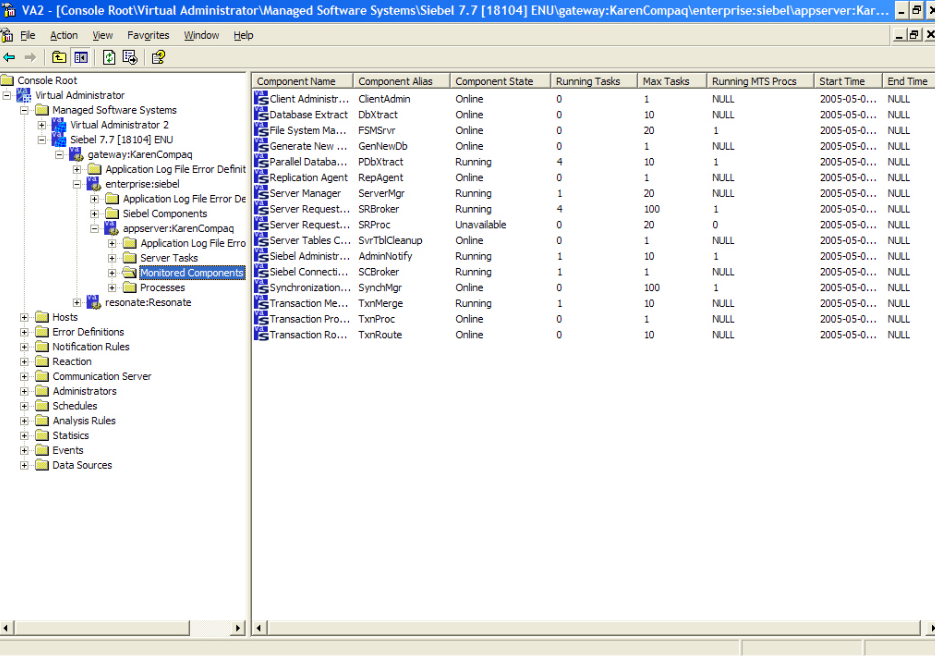Image resolution: width=935 pixels, height=656 pixels.
Task: Click the Export List toolbar icon
Action: pos(130,57)
